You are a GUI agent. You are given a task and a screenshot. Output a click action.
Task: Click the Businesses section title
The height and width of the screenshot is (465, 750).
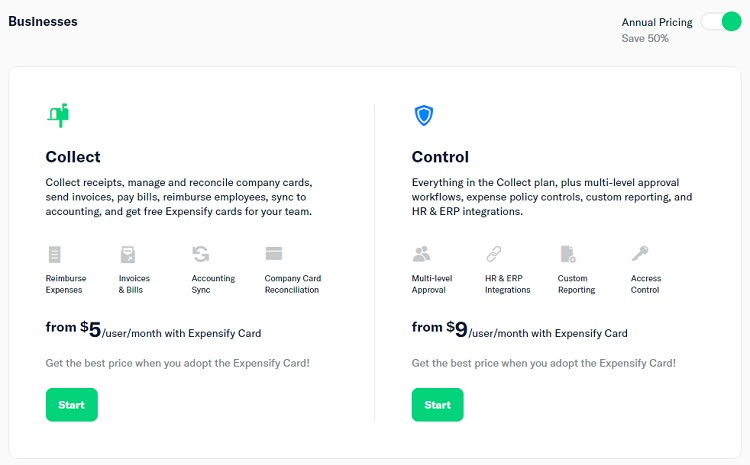[x=43, y=22]
